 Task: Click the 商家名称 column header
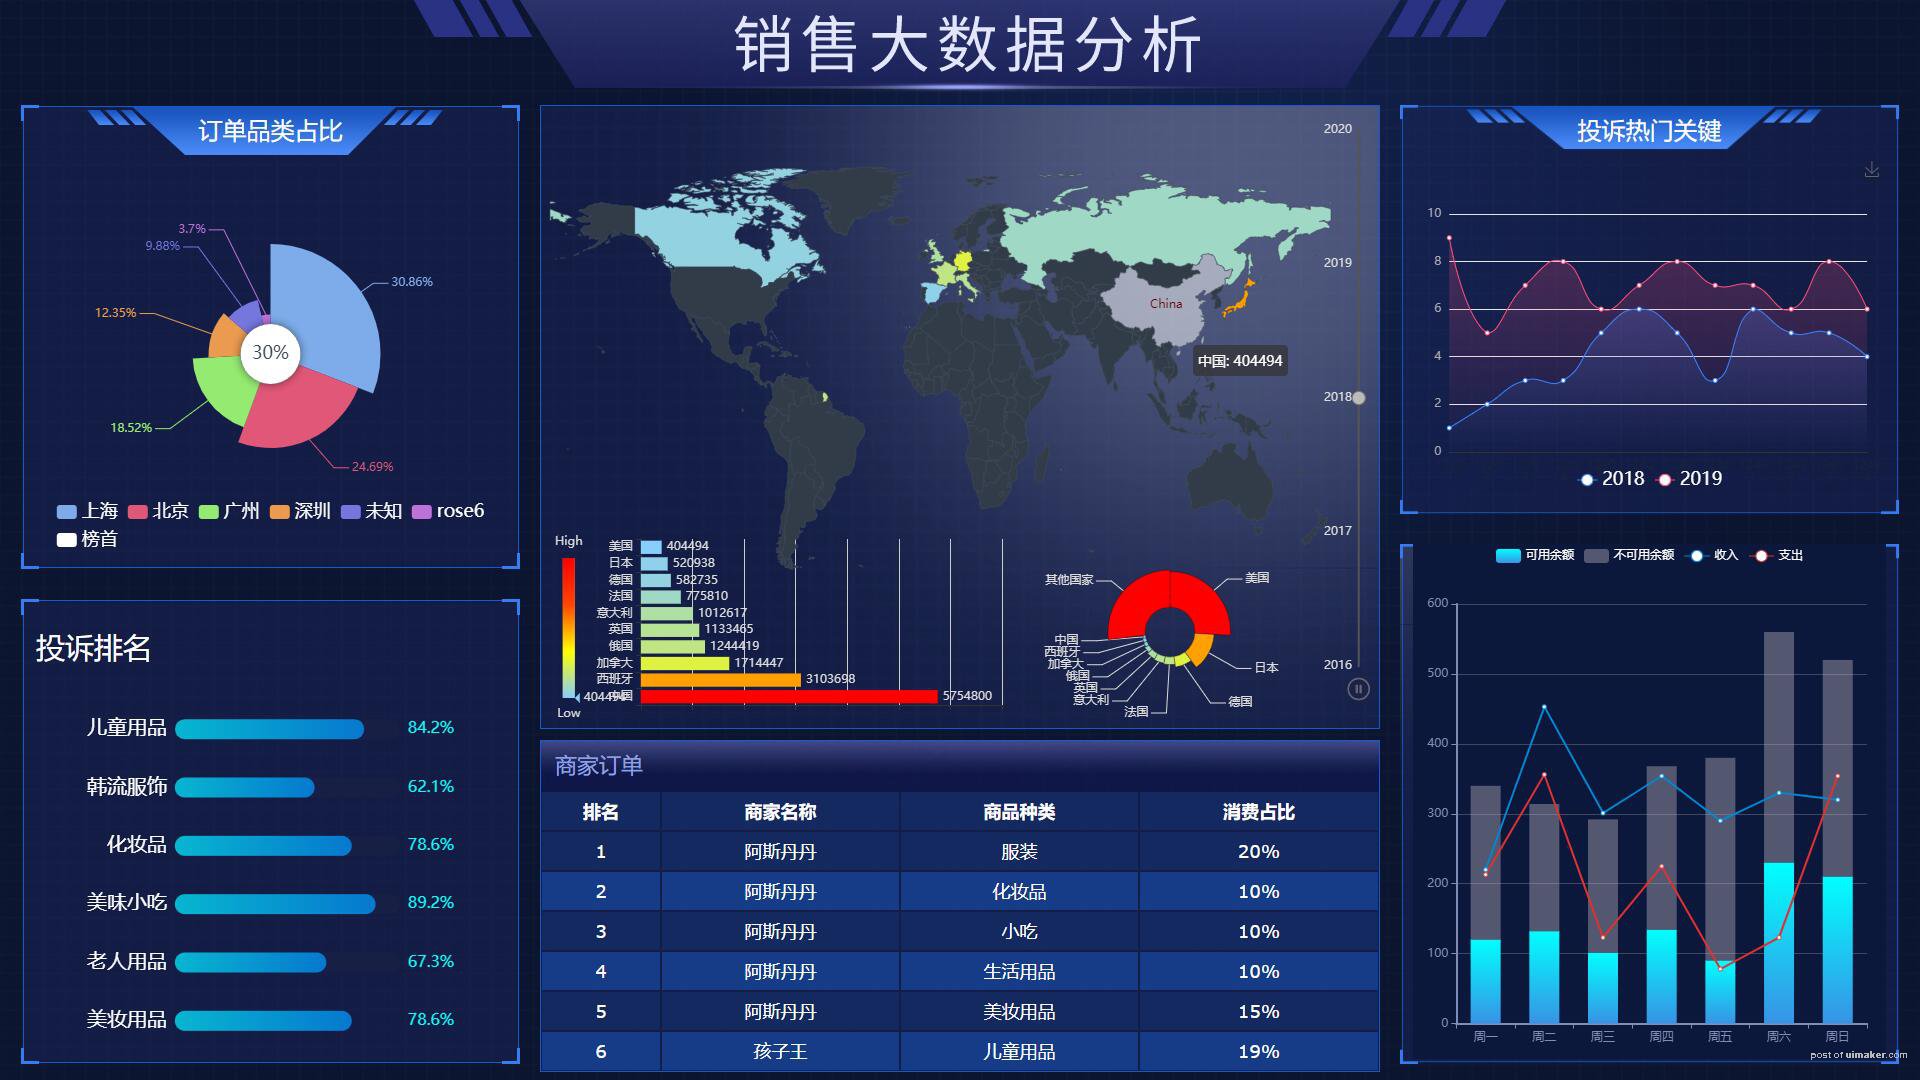point(780,812)
